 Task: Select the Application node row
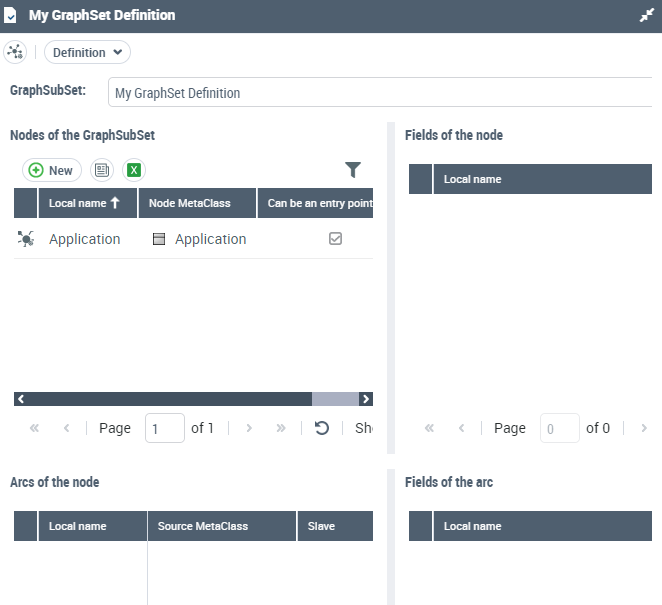tap(84, 239)
